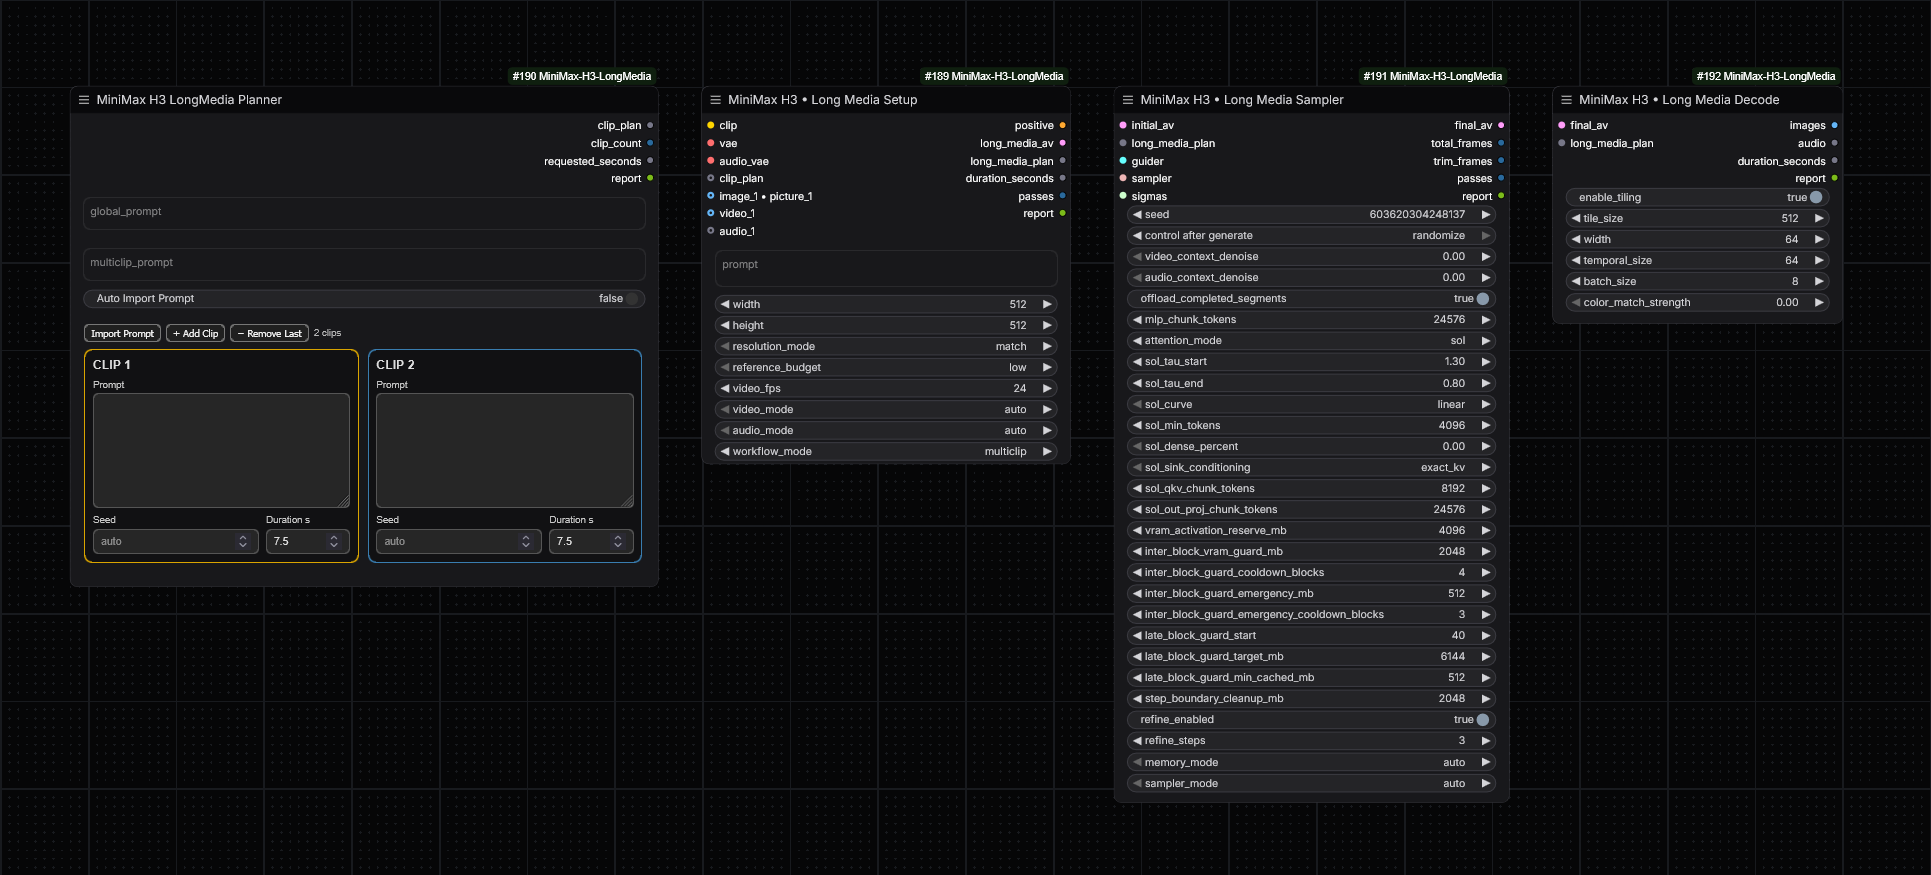The image size is (1931, 875).
Task: Select the MiniMax H3 LongMedia Planner title
Action: click(189, 100)
